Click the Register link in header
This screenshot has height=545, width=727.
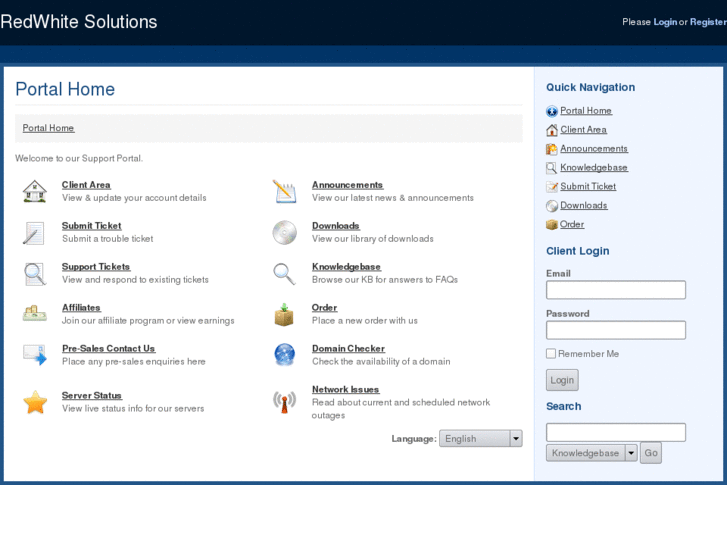708,22
